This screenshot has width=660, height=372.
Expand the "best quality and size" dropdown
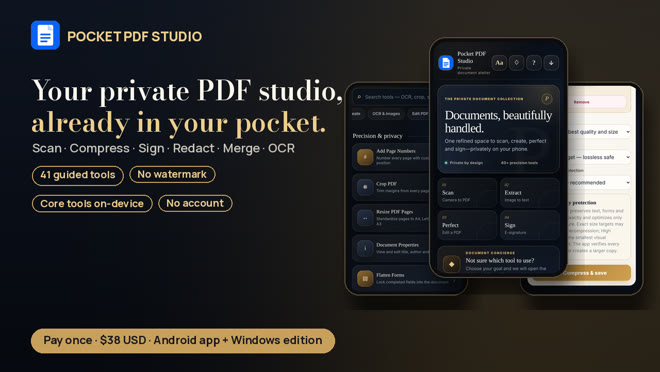(599, 132)
